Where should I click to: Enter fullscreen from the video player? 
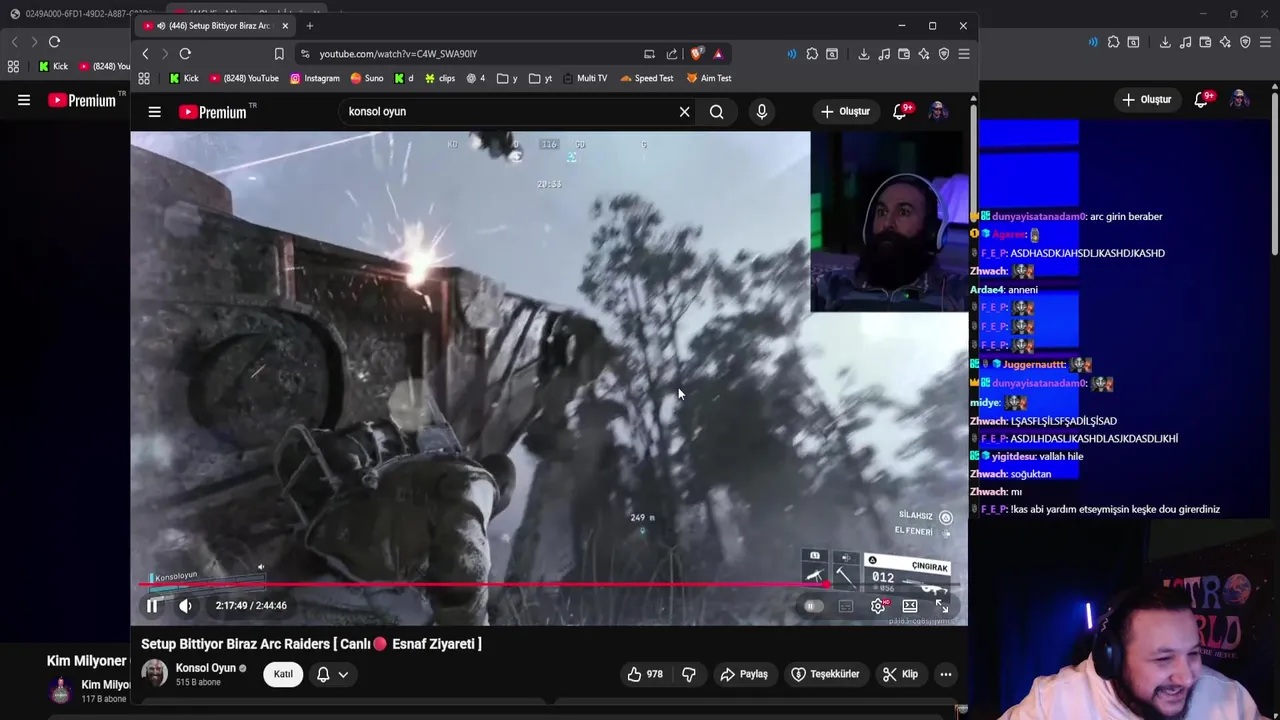942,605
